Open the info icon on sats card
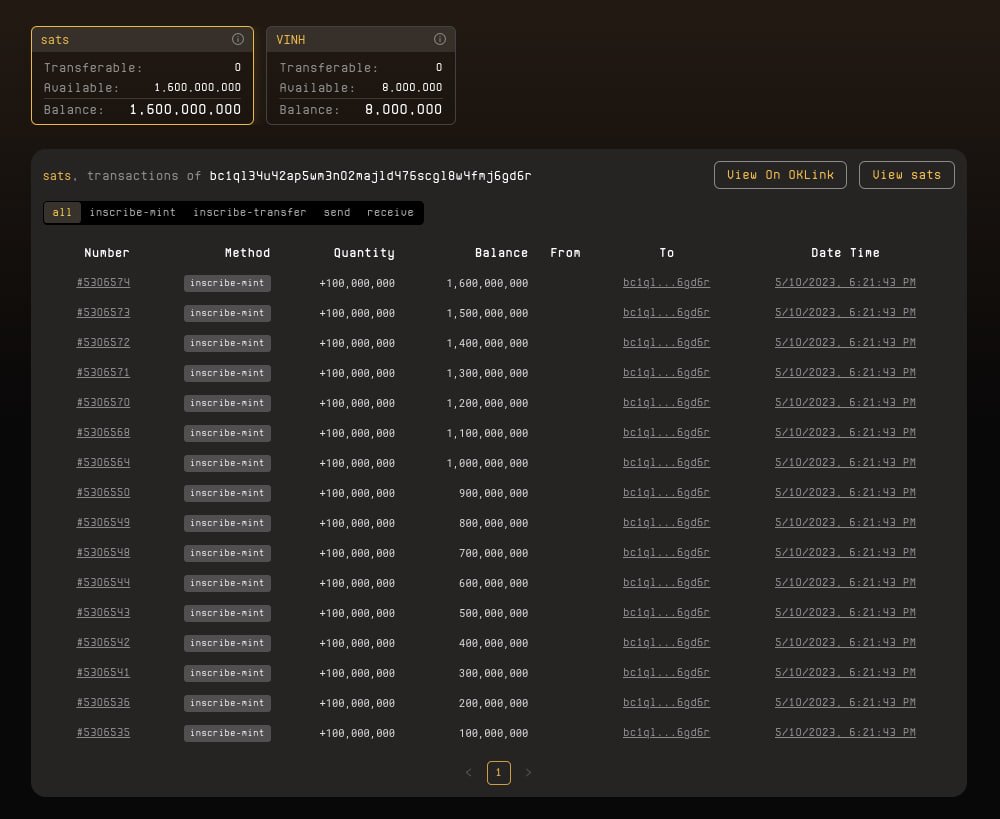Screen dimensions: 1000x819 pyautogui.click(x=238, y=39)
